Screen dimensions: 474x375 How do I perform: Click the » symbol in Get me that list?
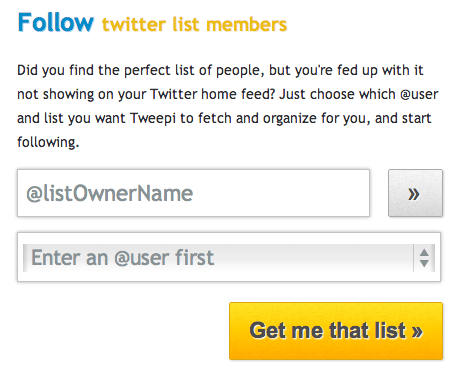coord(417,331)
